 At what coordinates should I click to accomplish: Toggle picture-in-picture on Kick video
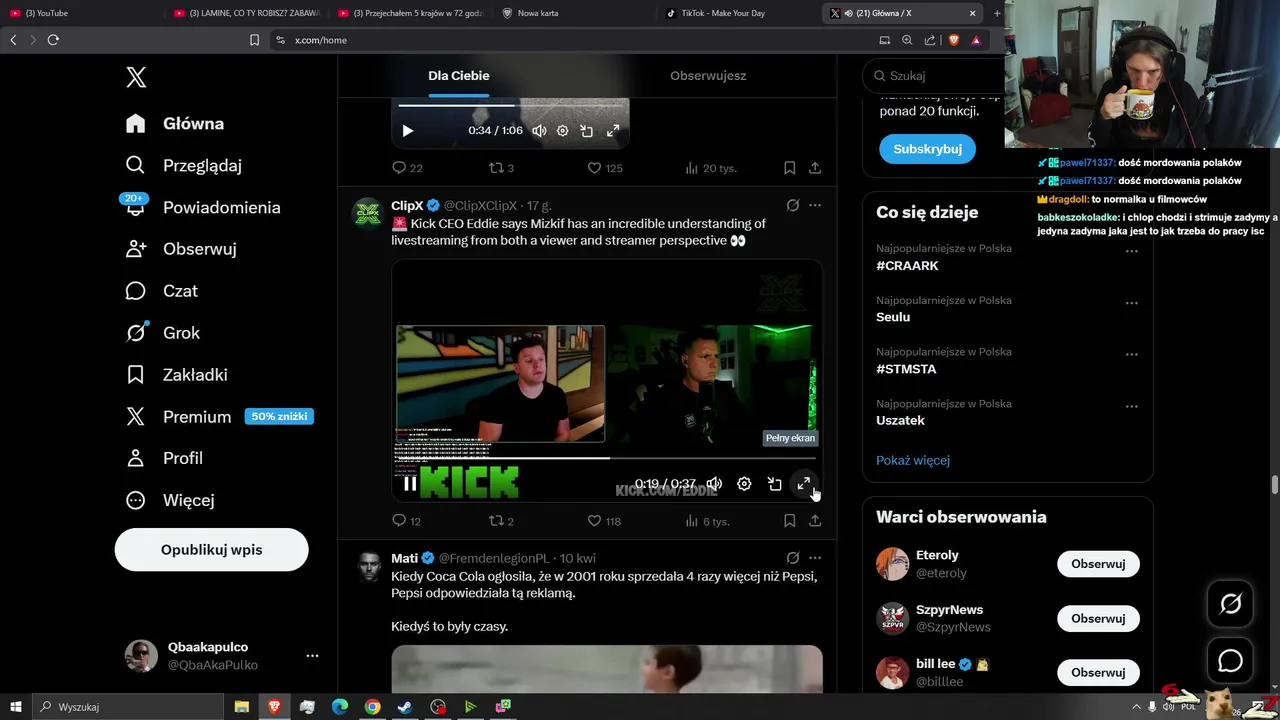tap(774, 484)
